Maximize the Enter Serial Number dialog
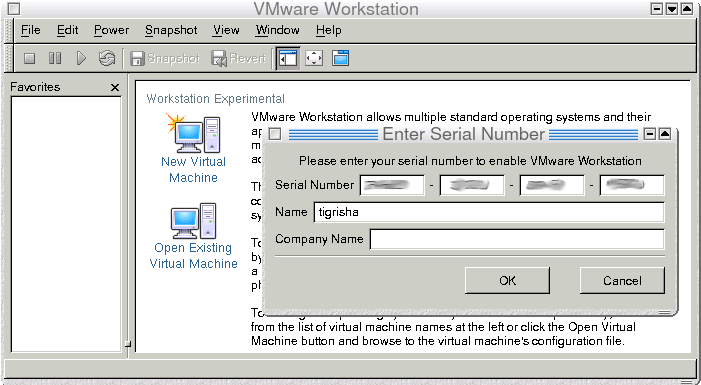Viewport: 701px width, 385px height. [665, 134]
